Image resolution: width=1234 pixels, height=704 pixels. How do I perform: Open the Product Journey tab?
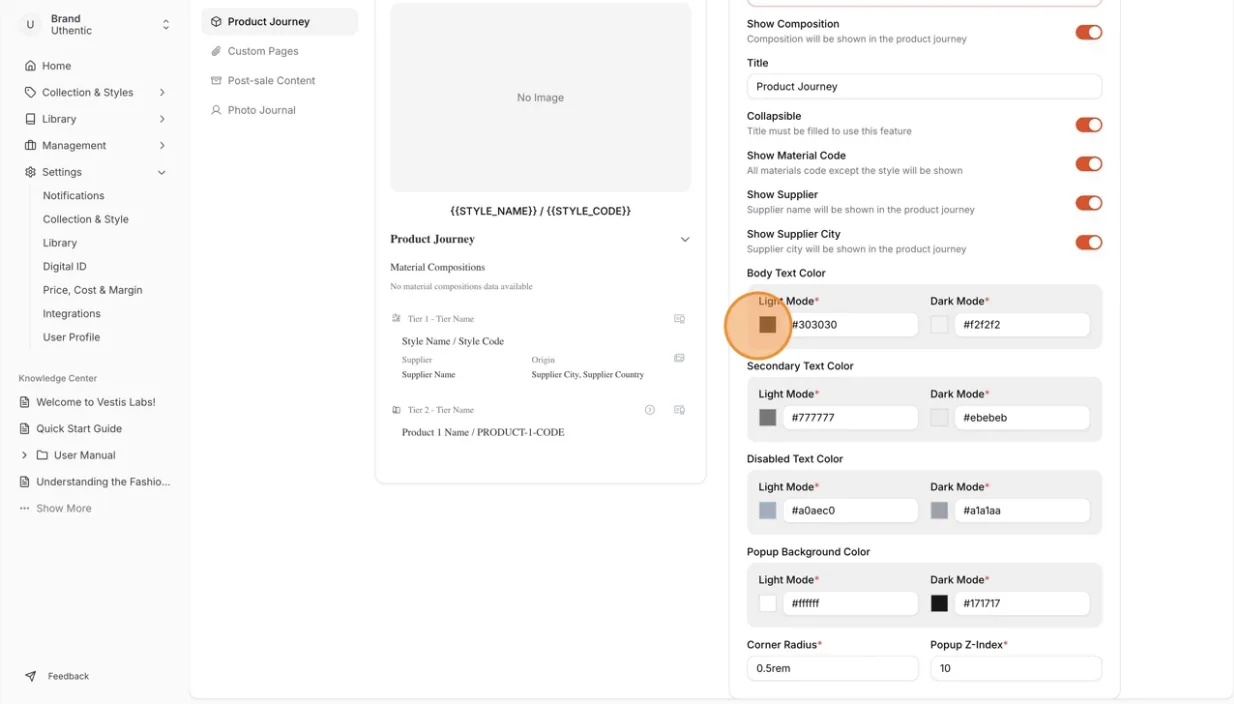(x=279, y=21)
